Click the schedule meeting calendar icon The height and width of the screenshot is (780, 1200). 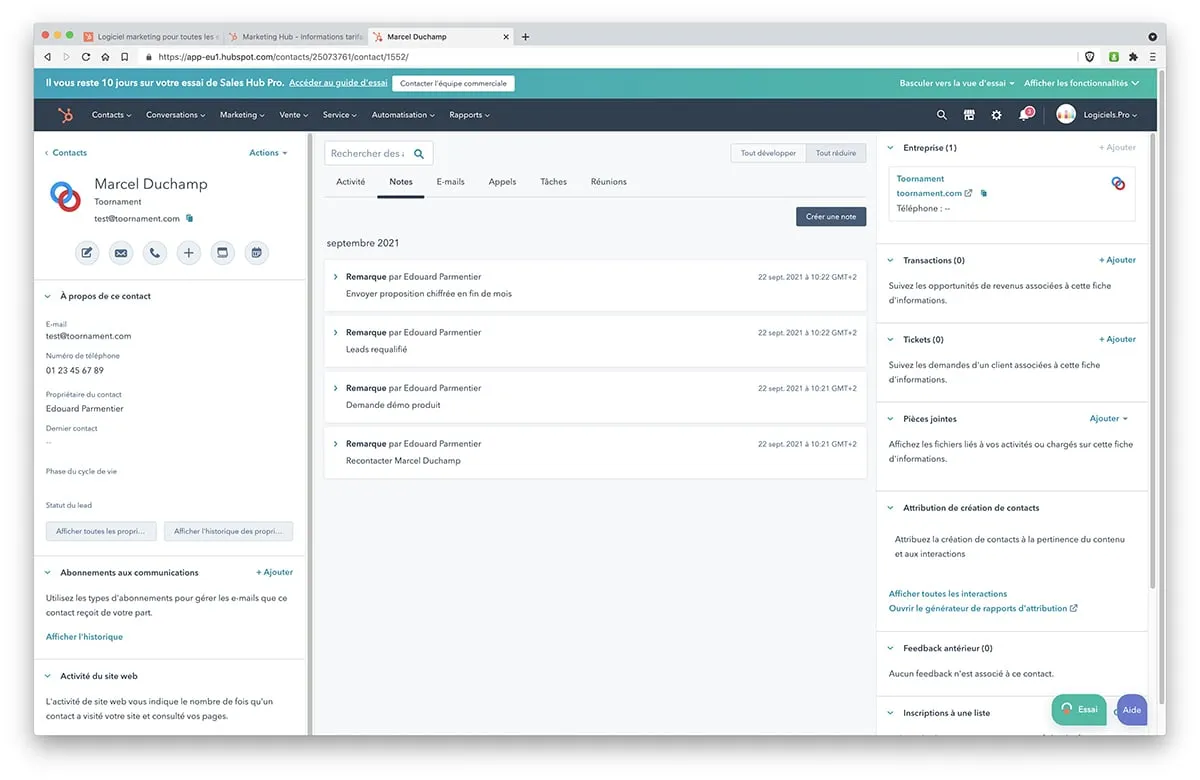(x=257, y=253)
